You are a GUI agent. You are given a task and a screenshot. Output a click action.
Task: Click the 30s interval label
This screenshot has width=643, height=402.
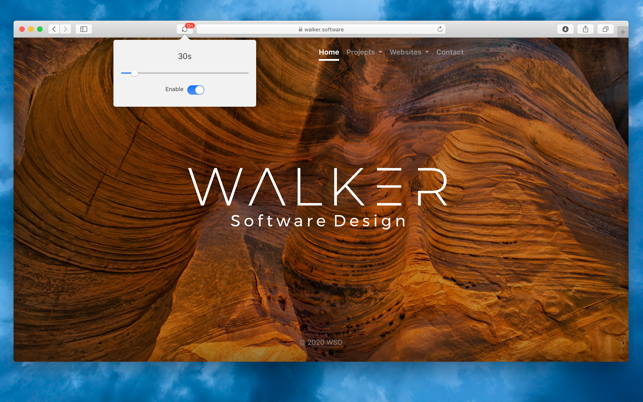185,56
